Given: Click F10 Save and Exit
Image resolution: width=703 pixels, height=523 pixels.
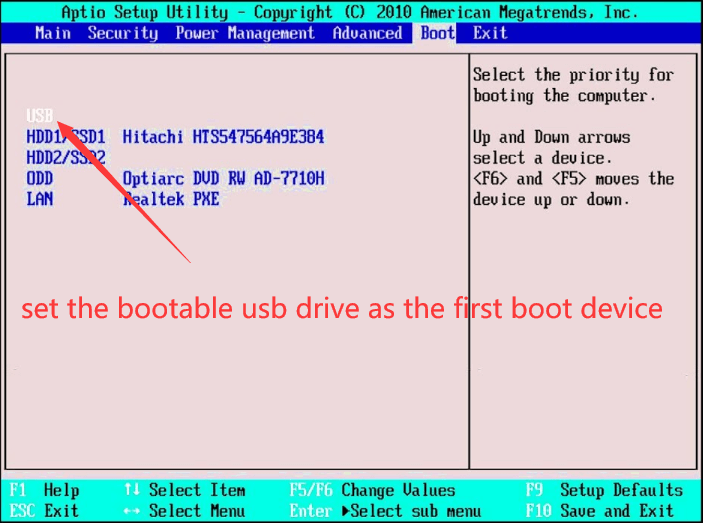Looking at the screenshot, I should [599, 511].
